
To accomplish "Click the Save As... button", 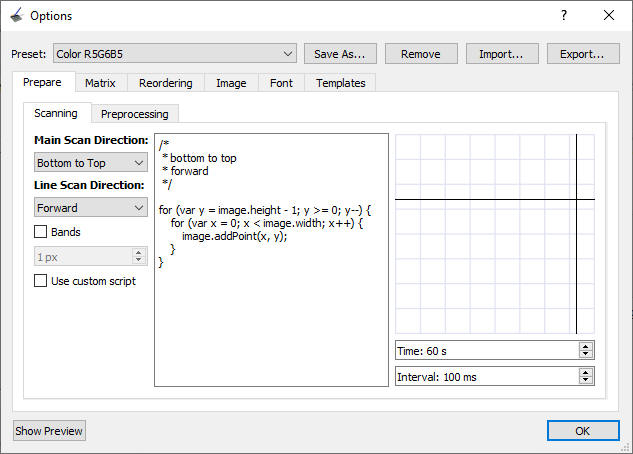I will (x=340, y=53).
